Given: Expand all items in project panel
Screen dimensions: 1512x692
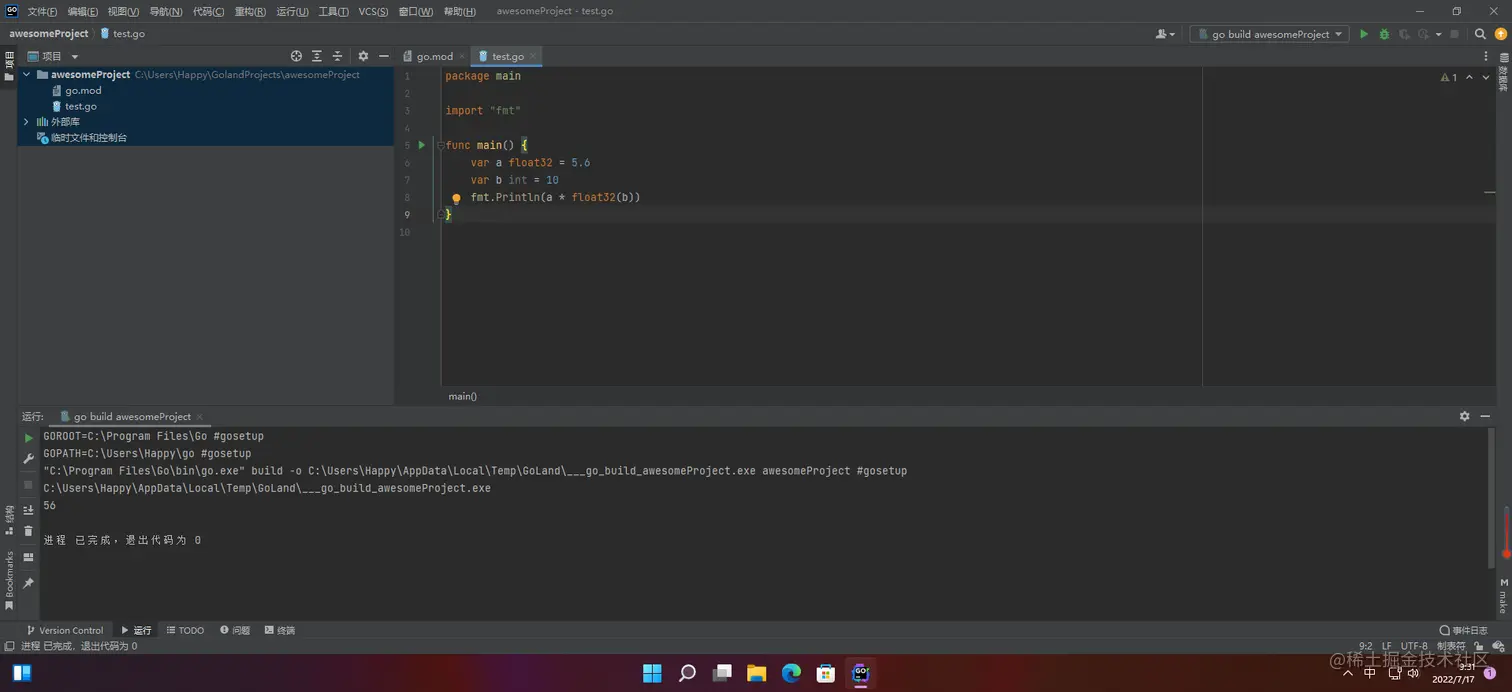Looking at the screenshot, I should point(317,56).
